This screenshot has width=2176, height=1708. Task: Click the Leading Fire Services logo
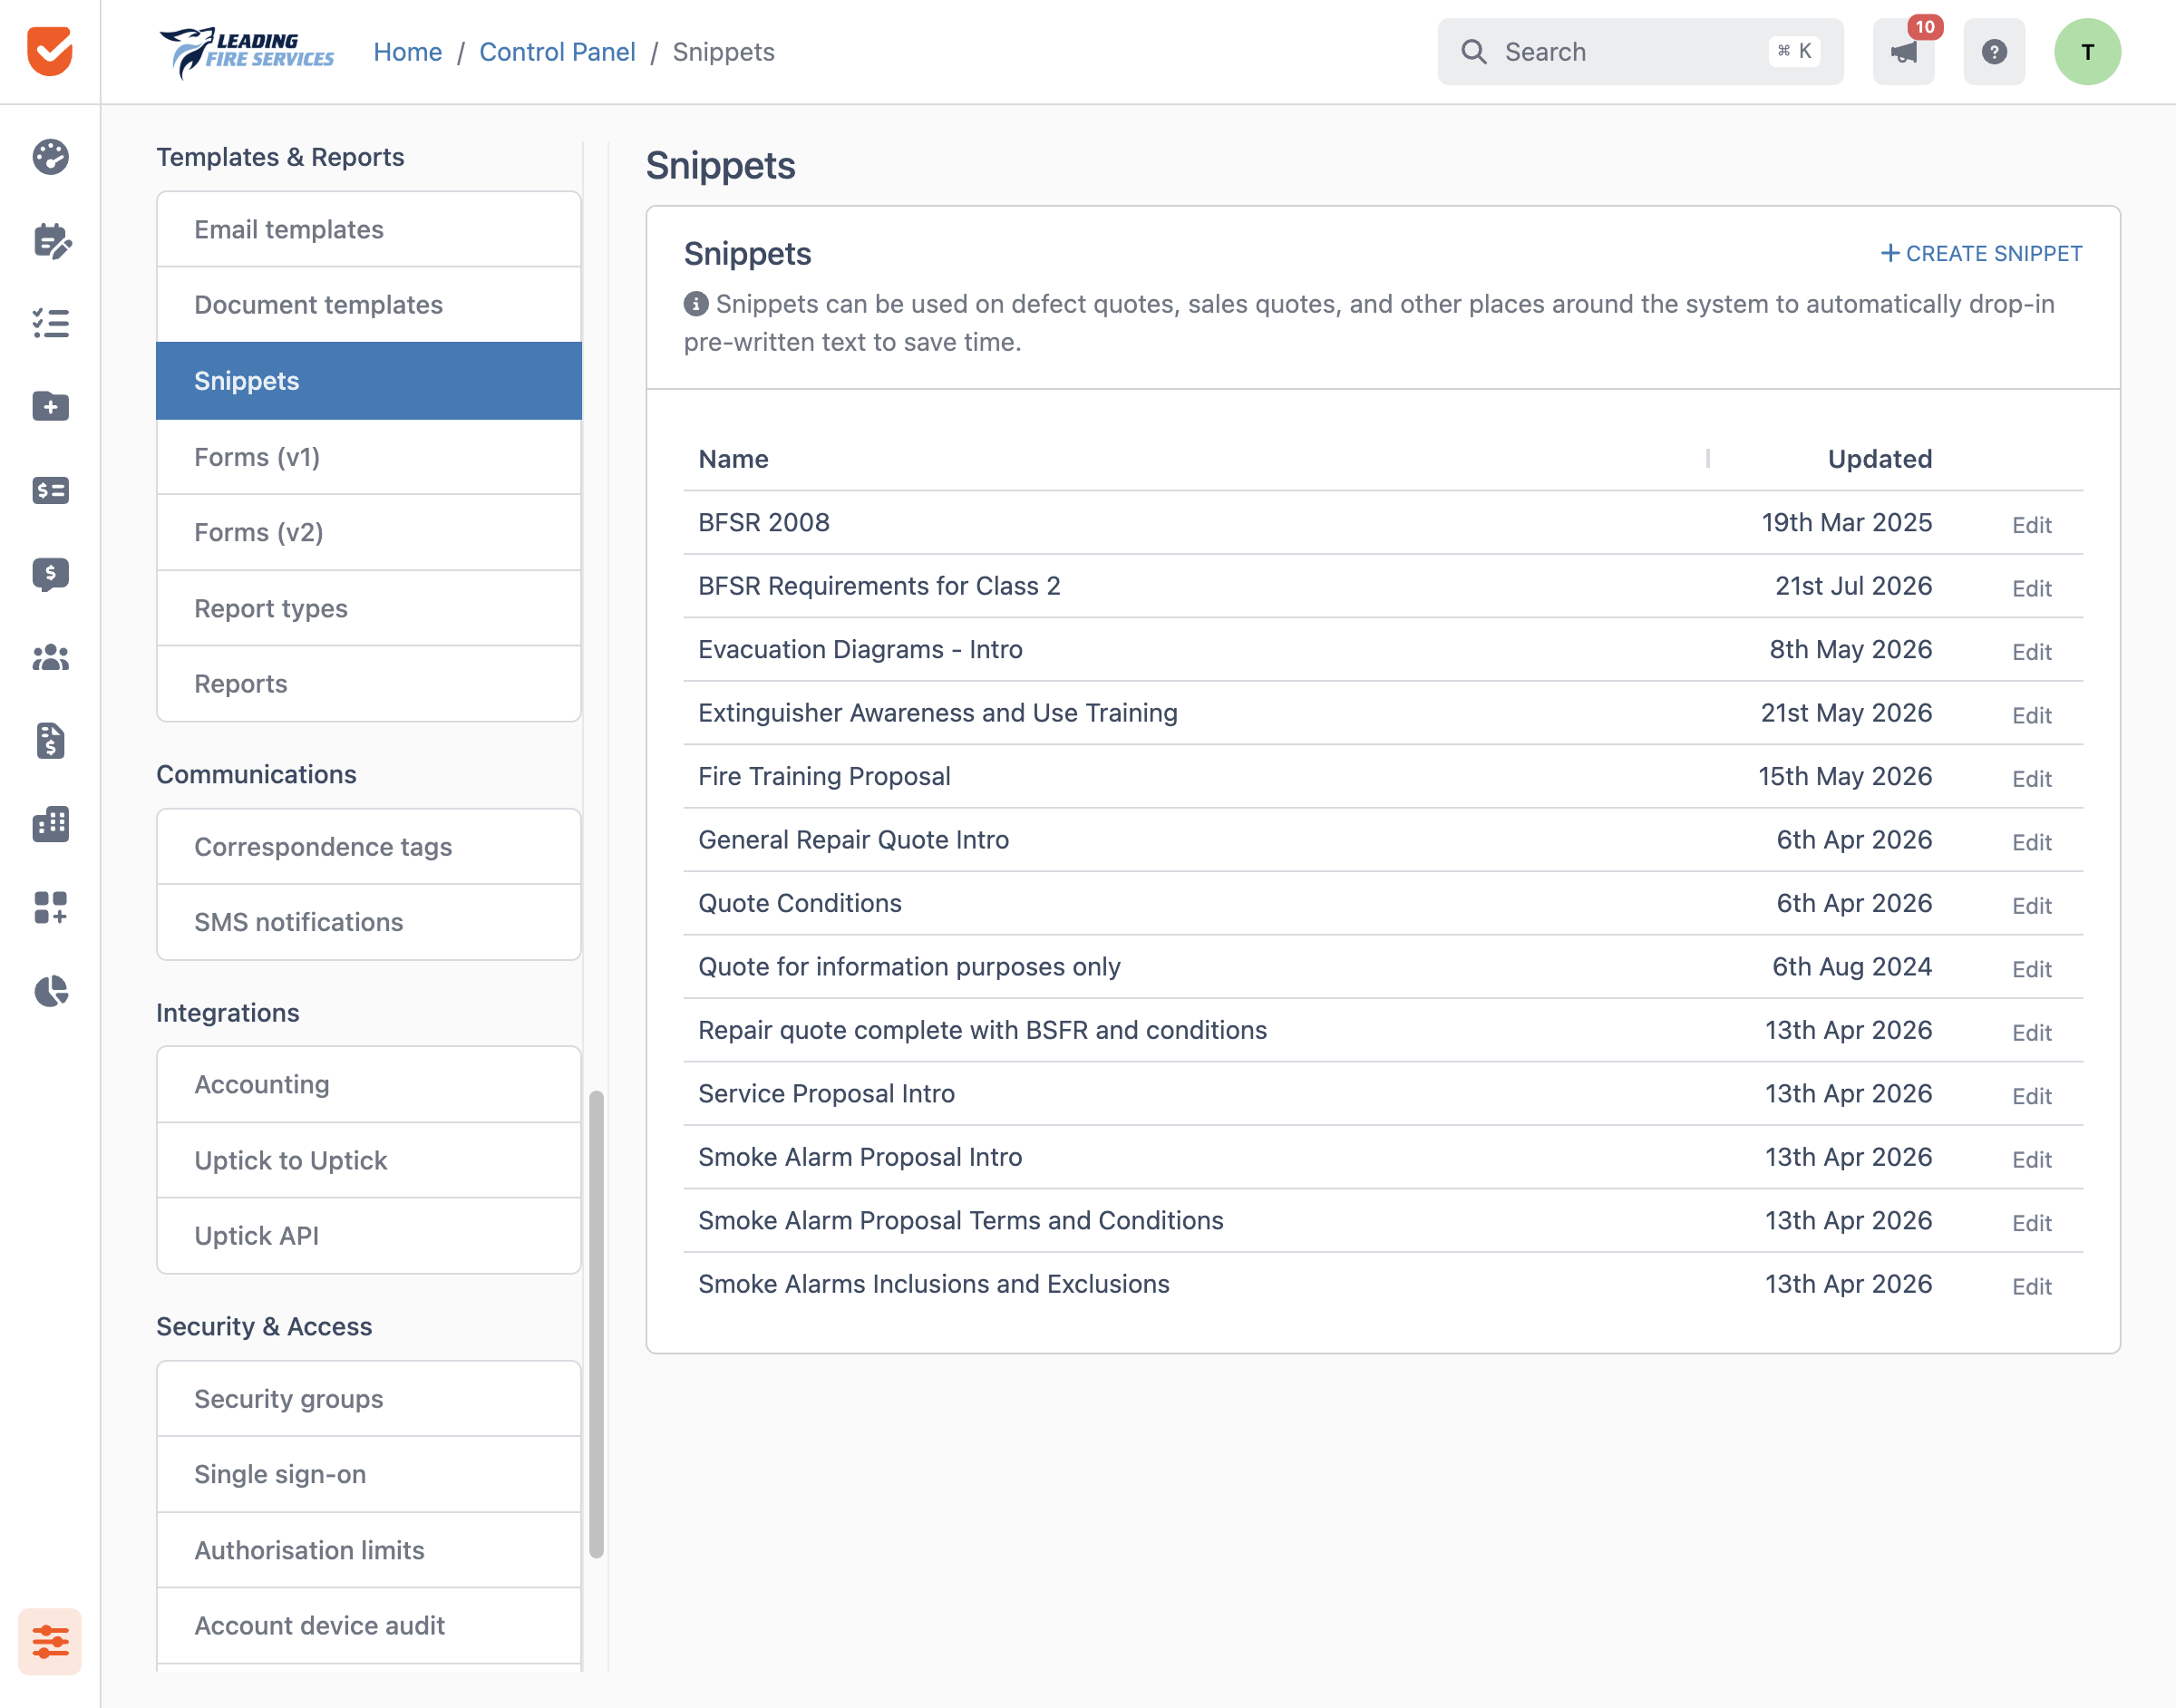coord(246,52)
